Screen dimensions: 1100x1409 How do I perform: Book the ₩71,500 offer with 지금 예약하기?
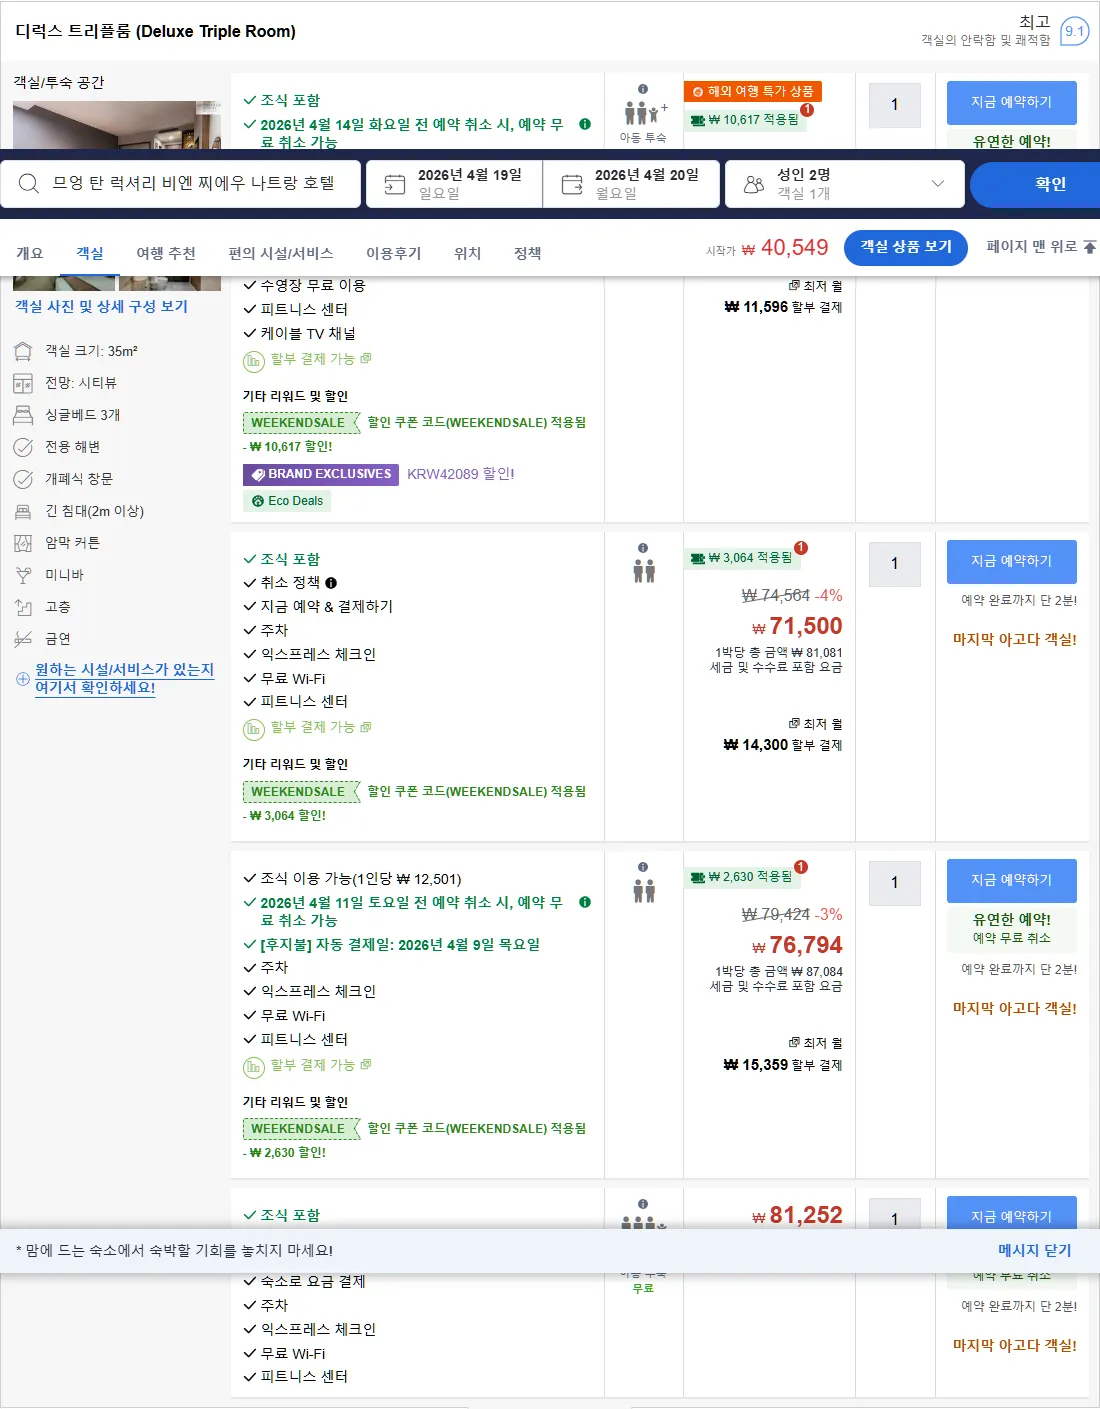pyautogui.click(x=1012, y=561)
